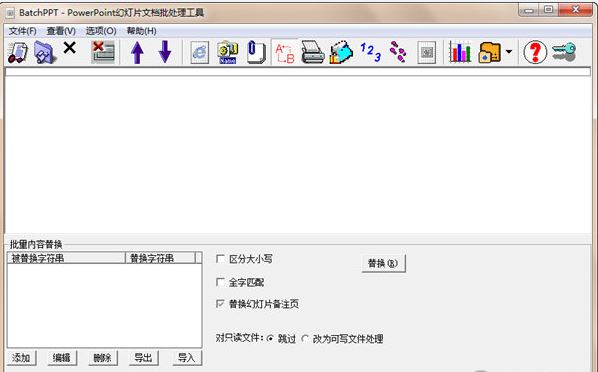The height and width of the screenshot is (372, 598).
Task: Click the 123 numbering icon
Action: (x=370, y=52)
